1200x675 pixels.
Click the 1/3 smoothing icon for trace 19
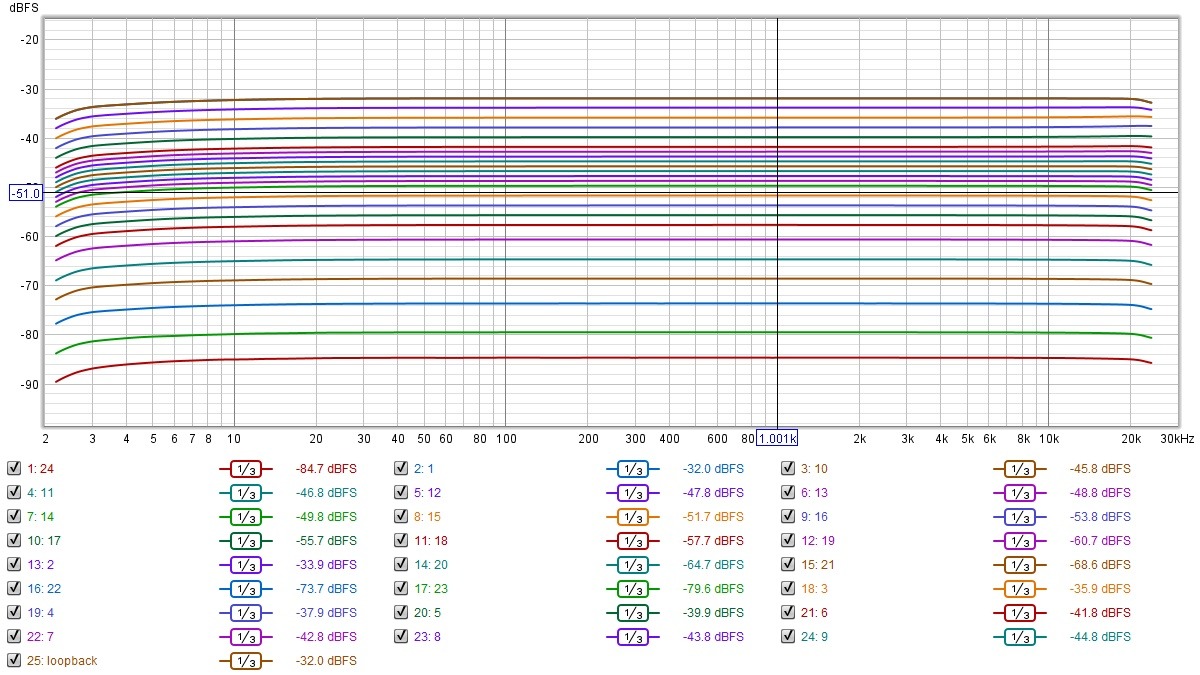(x=1019, y=540)
